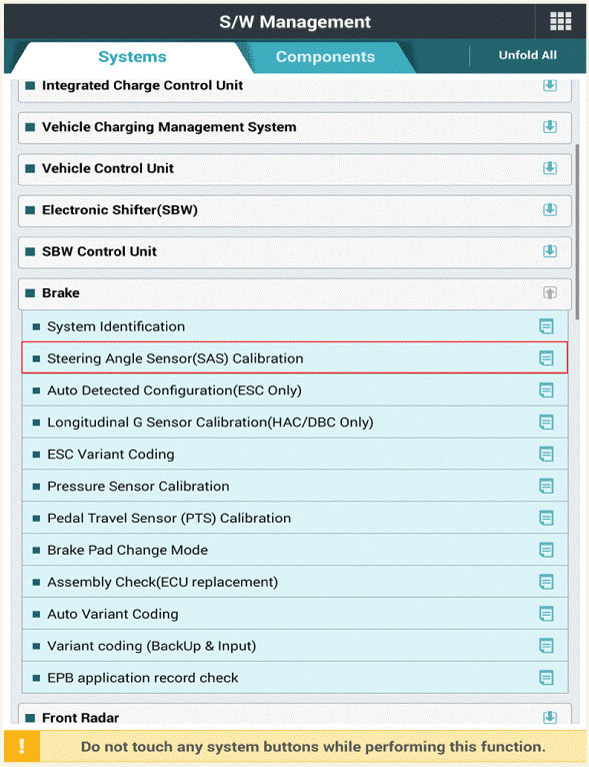Open document icon for Brake Pad Change Mode
The image size is (589, 767).
pyautogui.click(x=546, y=550)
